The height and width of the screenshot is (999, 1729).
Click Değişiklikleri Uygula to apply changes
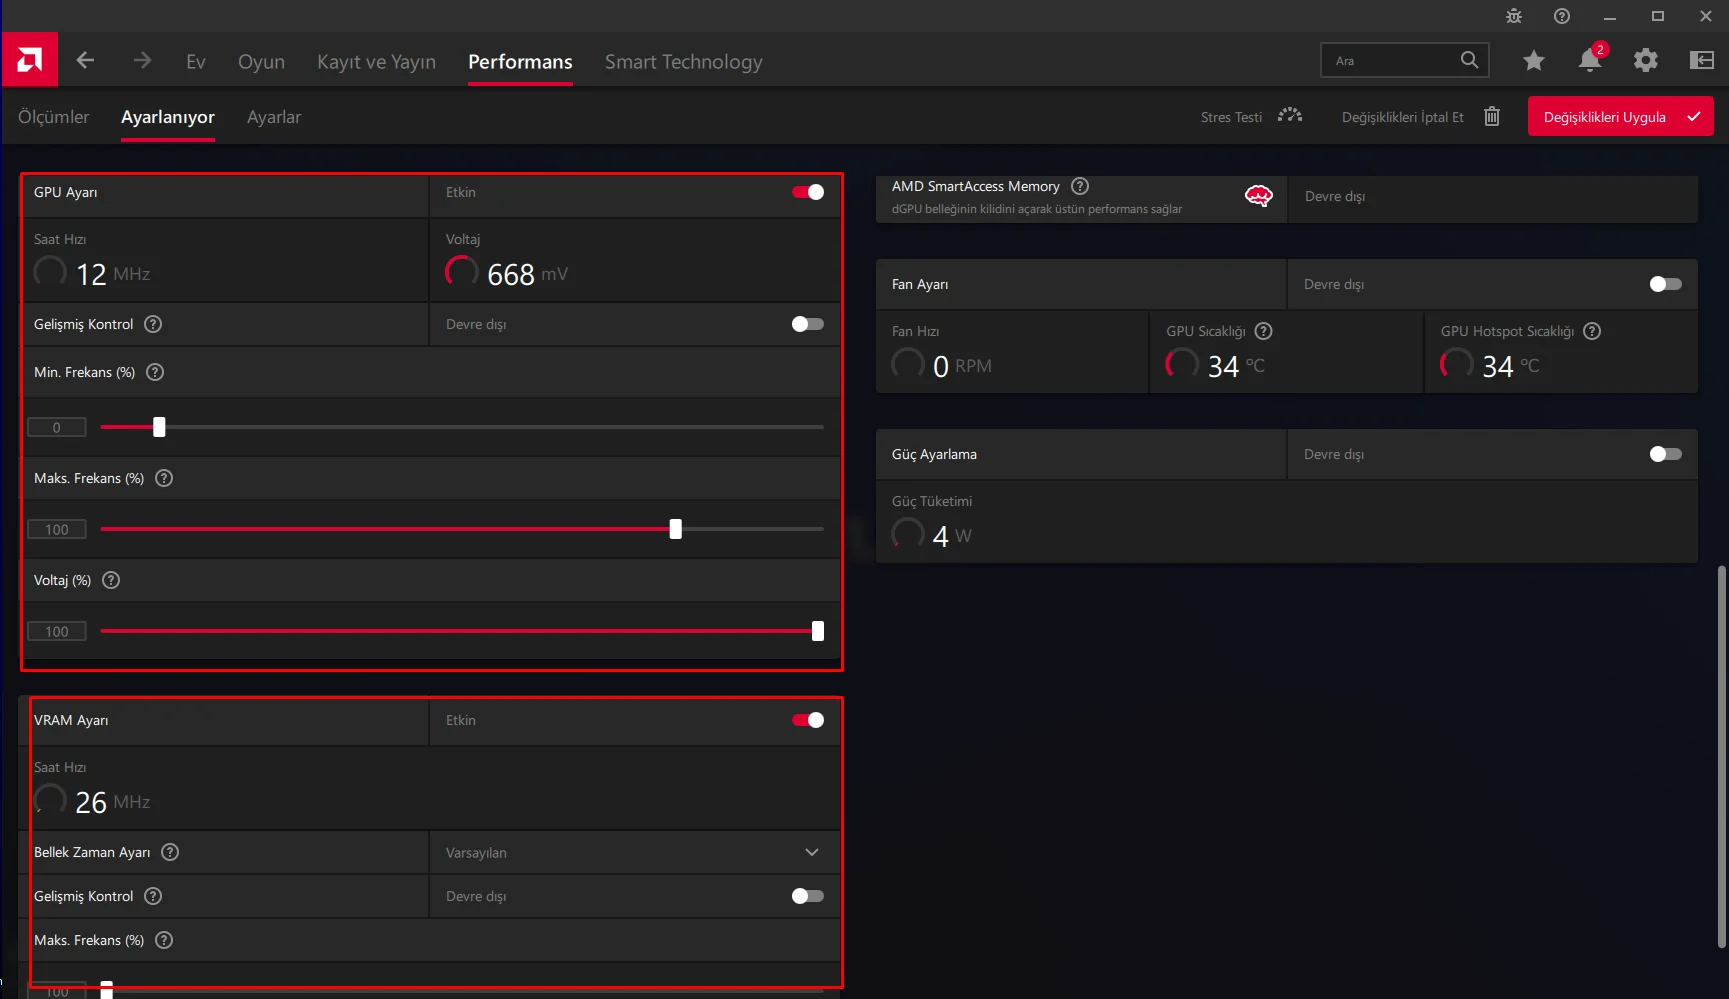click(1620, 116)
